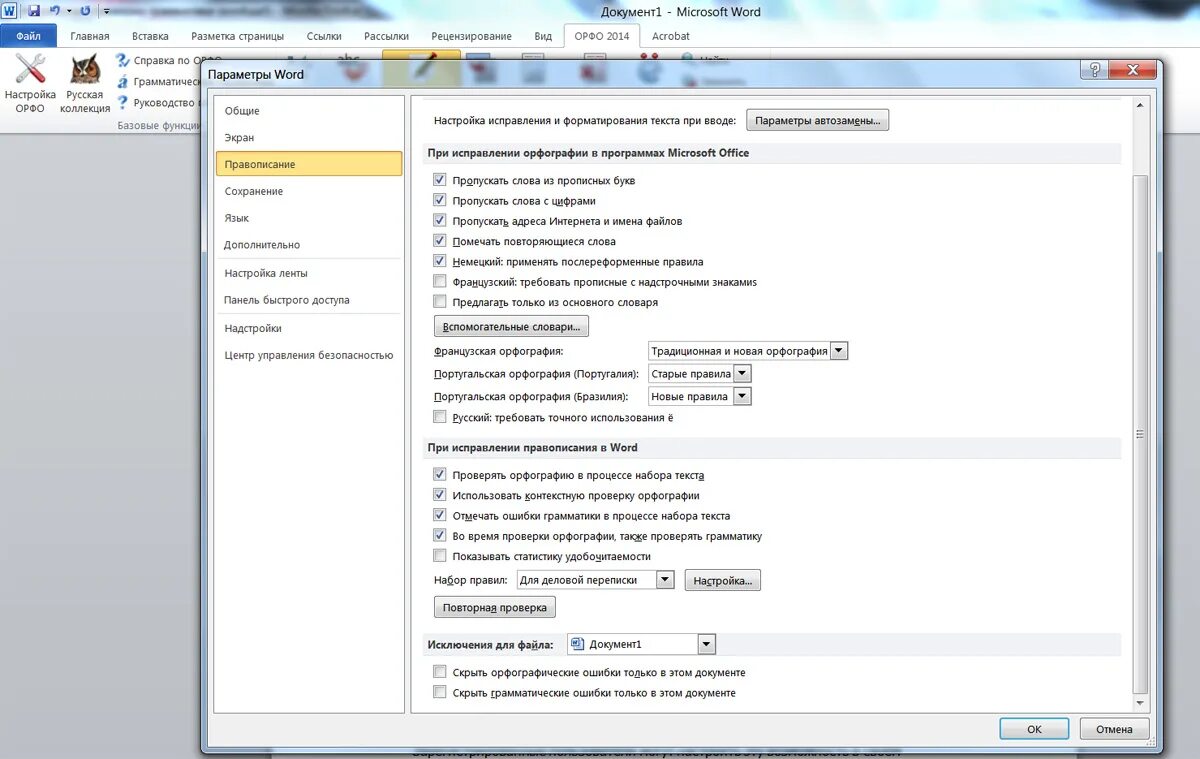1200x759 pixels.
Task: Click Параметры автозамены button
Action: [817, 120]
